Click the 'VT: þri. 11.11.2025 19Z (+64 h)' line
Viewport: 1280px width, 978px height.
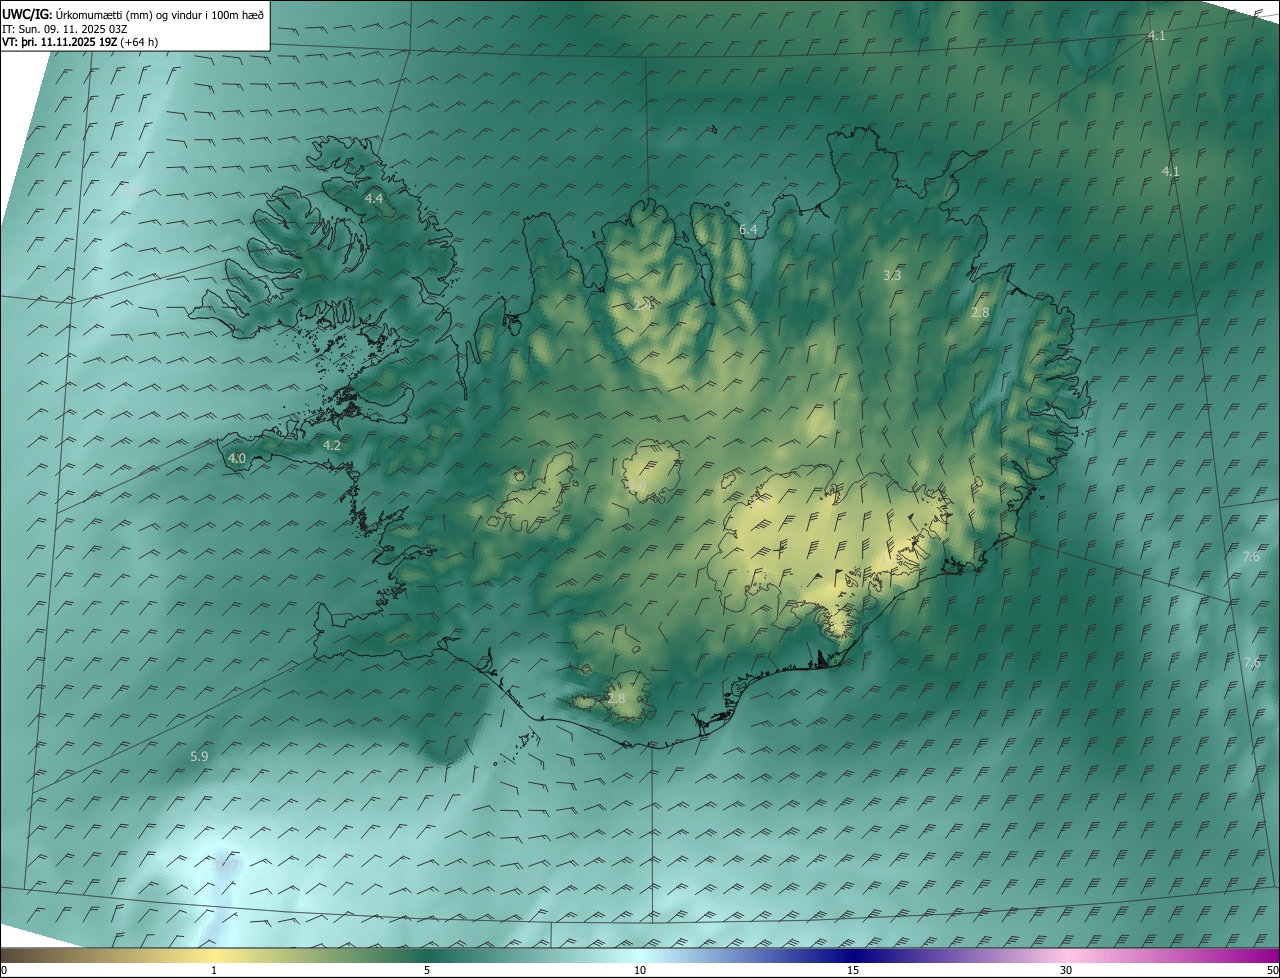[80, 42]
